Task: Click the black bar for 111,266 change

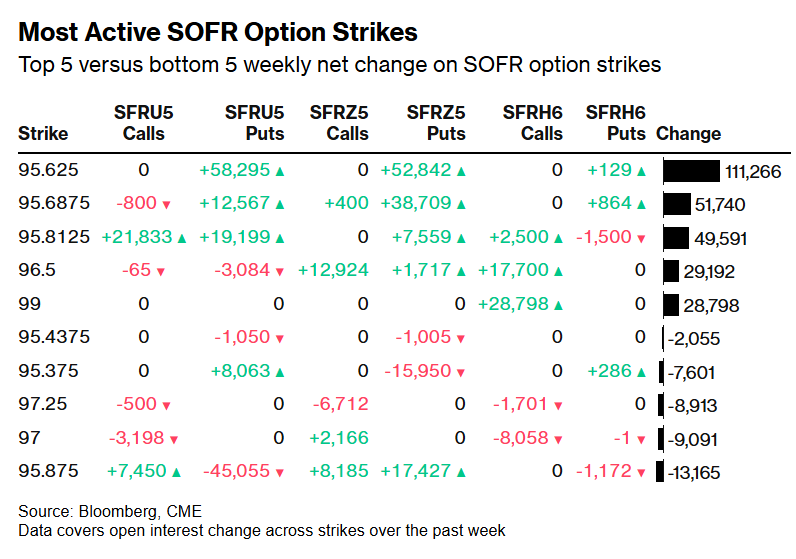Action: pyautogui.click(x=691, y=172)
